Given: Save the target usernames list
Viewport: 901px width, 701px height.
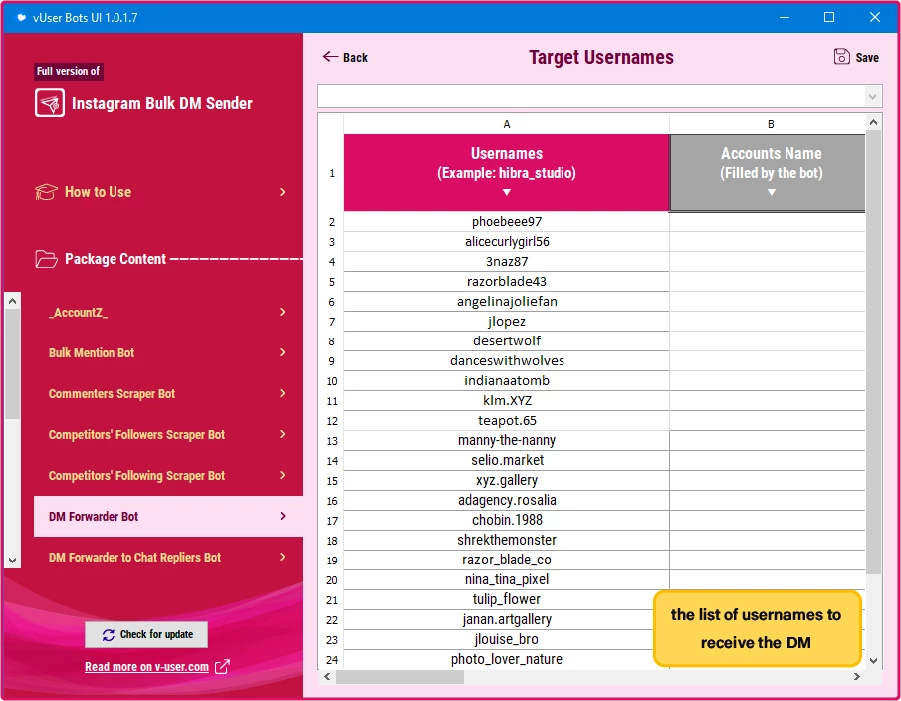Looking at the screenshot, I should 856,57.
